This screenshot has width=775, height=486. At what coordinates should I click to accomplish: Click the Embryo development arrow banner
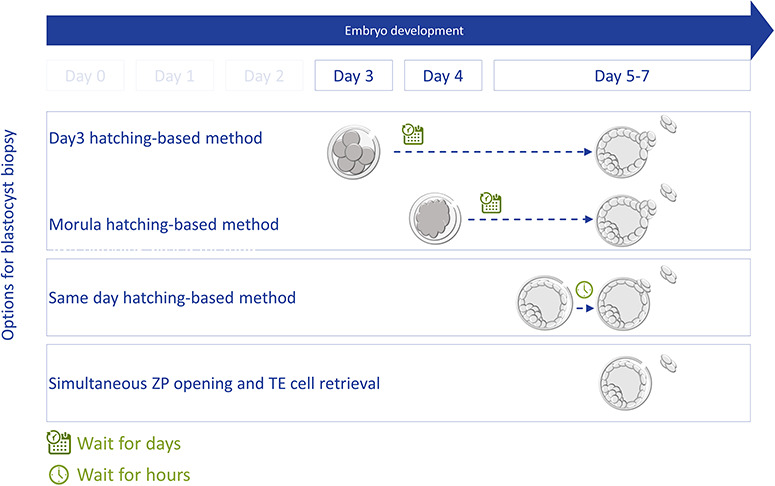point(400,30)
